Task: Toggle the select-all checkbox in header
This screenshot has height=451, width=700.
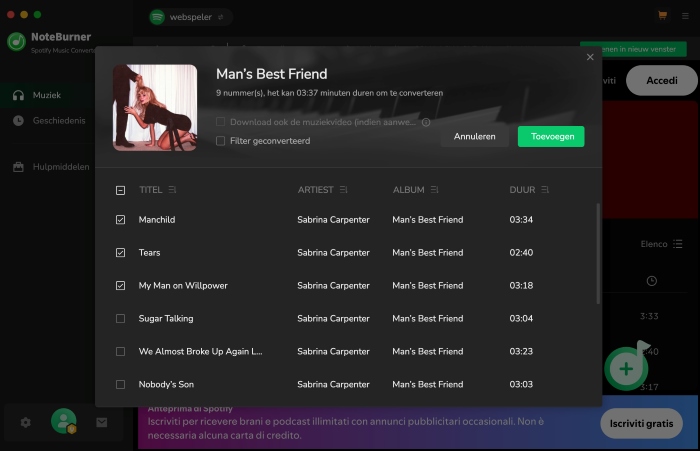Action: (121, 190)
